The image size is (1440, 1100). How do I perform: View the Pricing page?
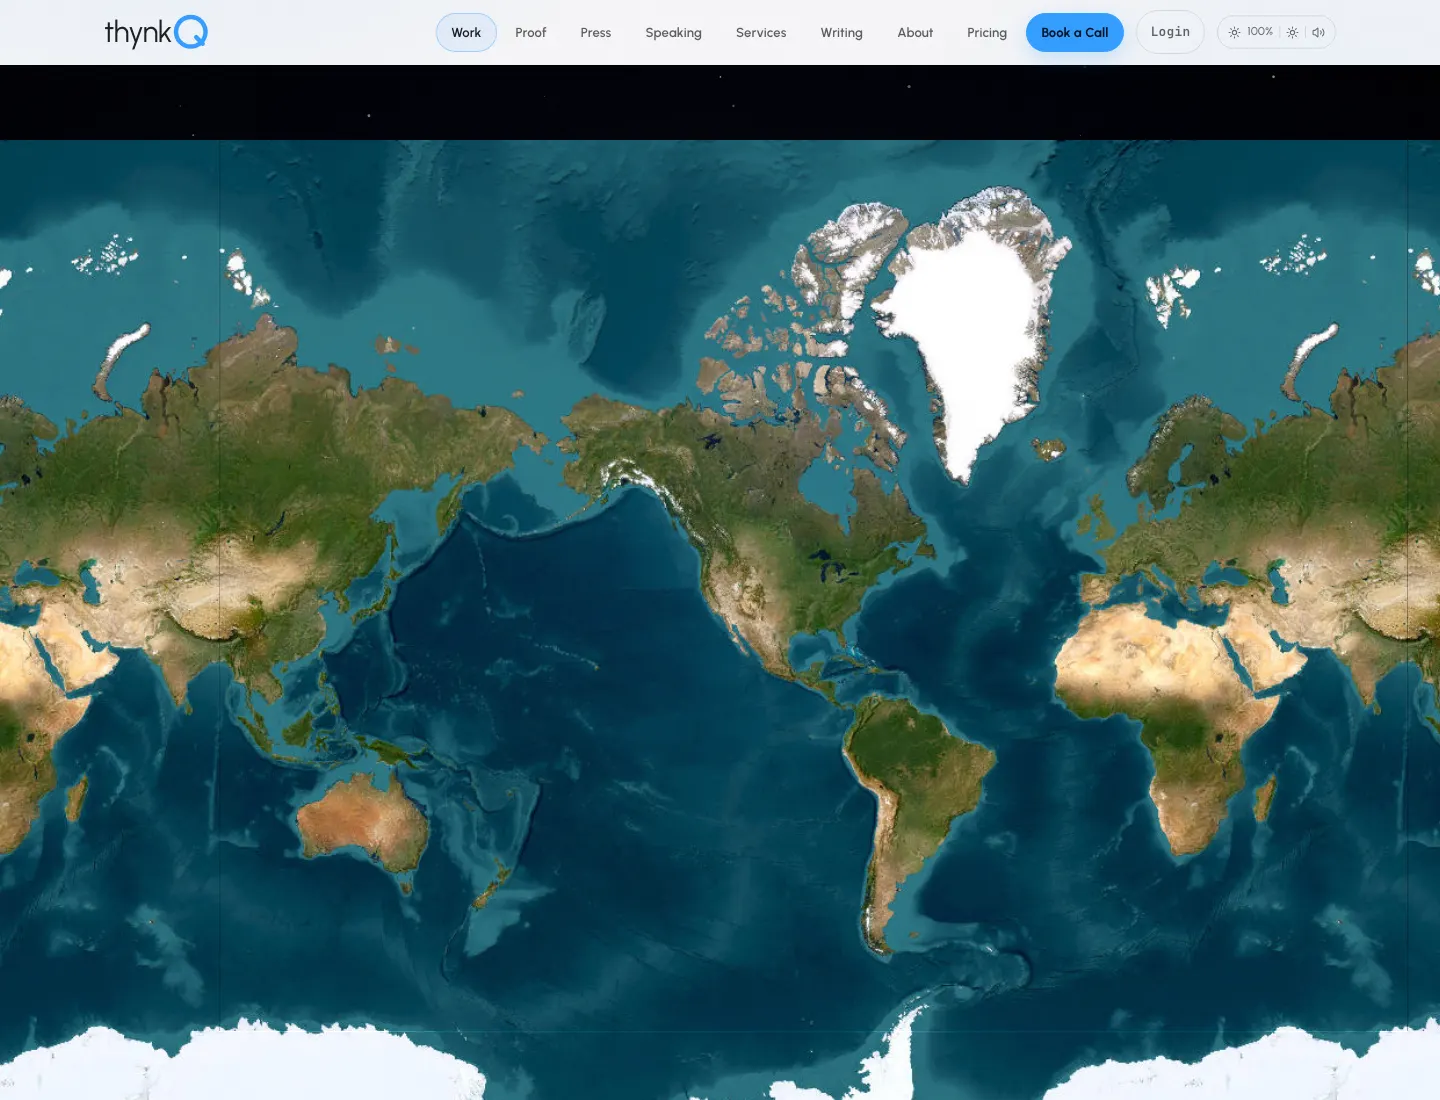click(987, 32)
